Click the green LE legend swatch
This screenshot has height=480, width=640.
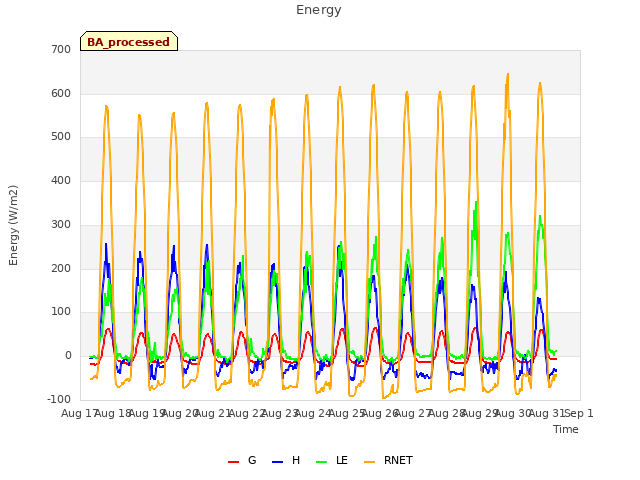tap(322, 462)
